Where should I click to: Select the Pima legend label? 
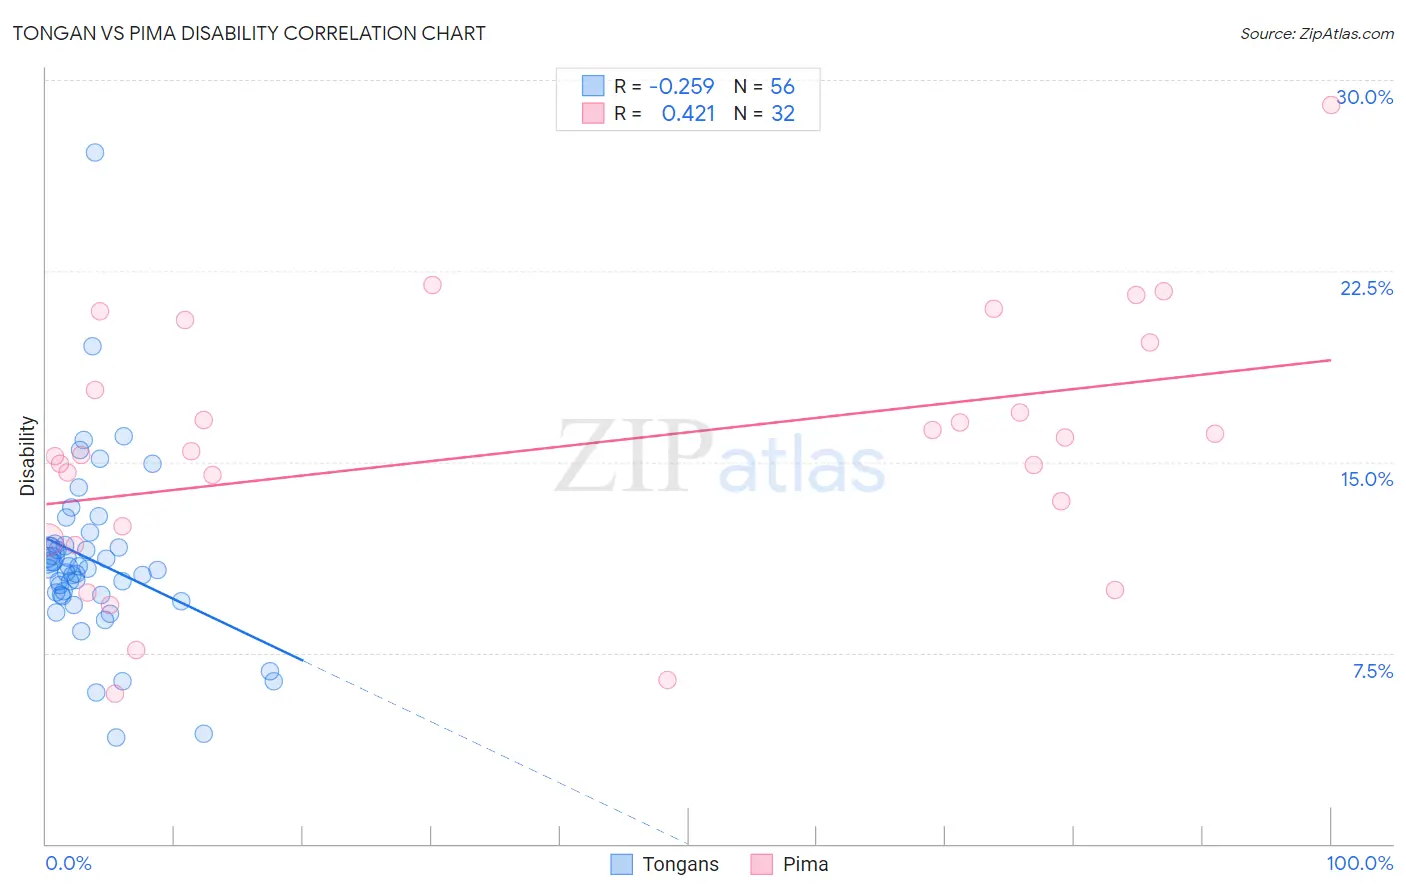click(x=806, y=864)
